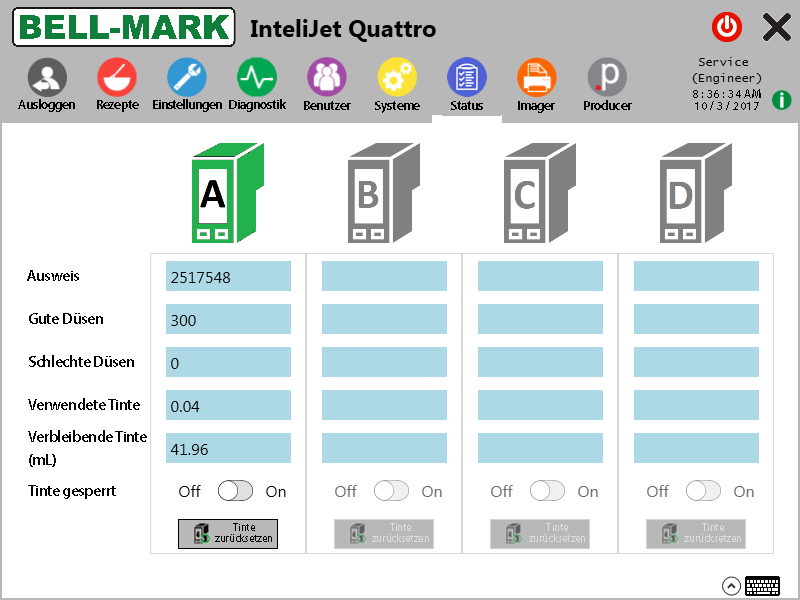800x600 pixels.
Task: Click the On label for head A
Action: [276, 491]
